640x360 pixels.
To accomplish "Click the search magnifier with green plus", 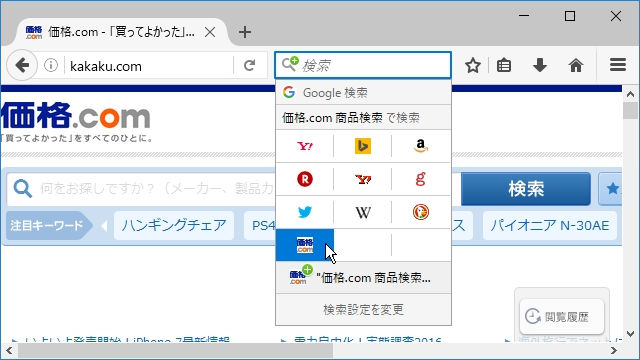I will coord(290,64).
